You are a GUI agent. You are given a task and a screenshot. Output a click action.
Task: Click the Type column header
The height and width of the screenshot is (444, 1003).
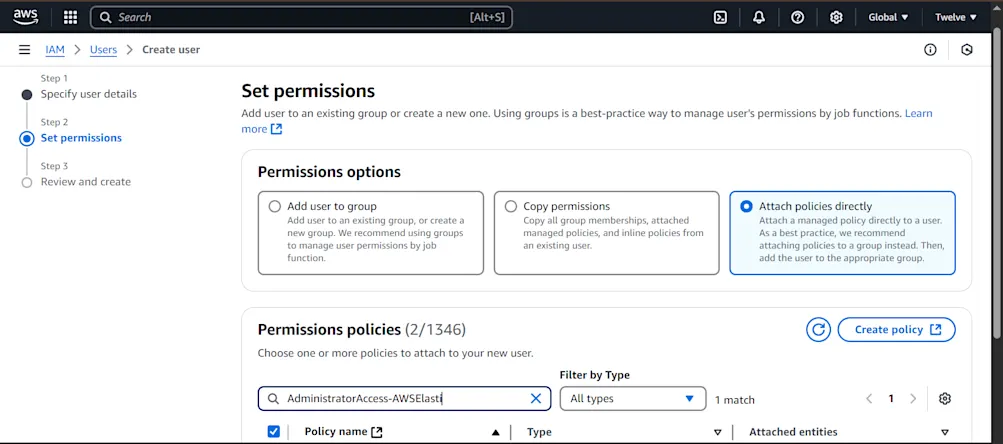(539, 432)
